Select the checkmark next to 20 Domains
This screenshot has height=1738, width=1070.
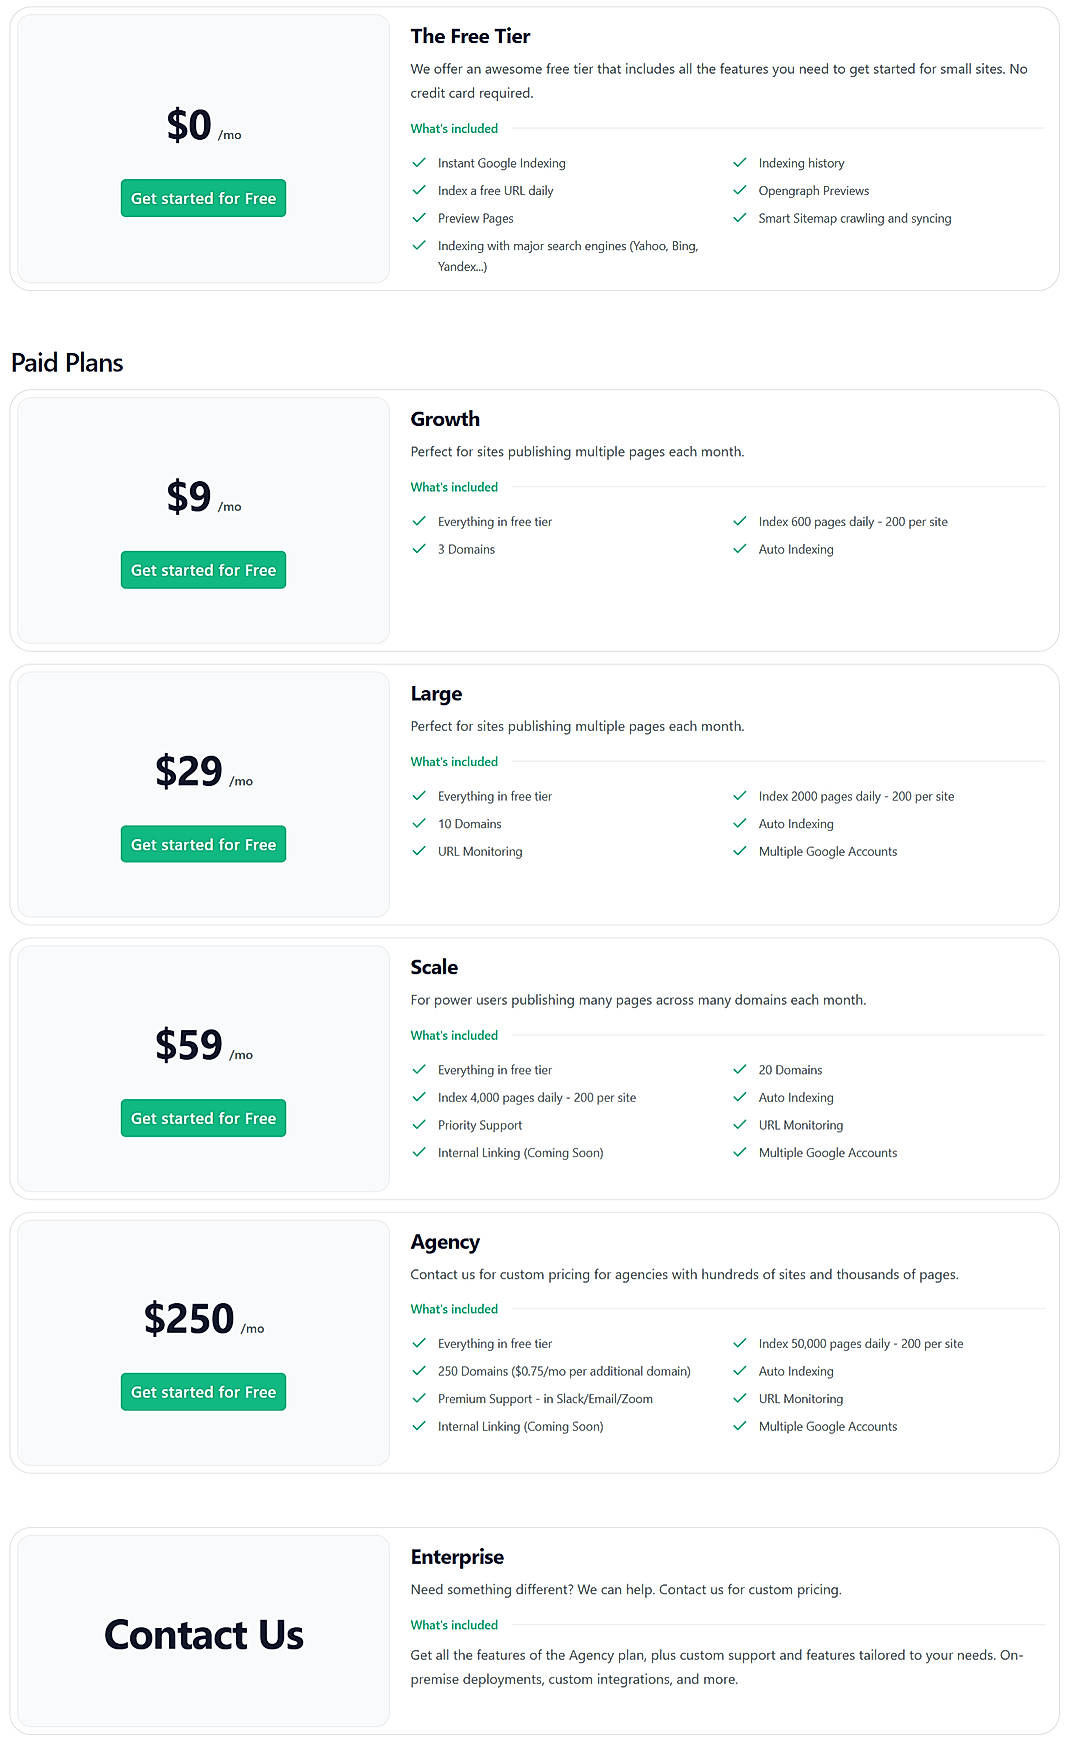740,1069
